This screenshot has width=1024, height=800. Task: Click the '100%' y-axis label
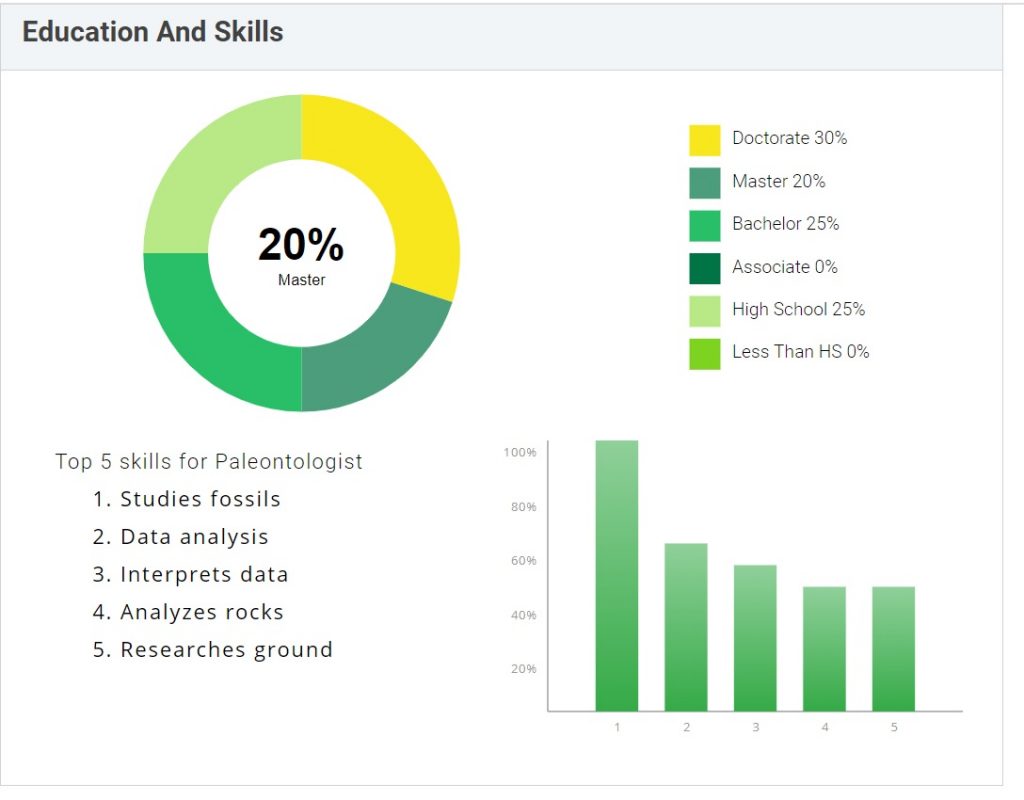point(520,453)
